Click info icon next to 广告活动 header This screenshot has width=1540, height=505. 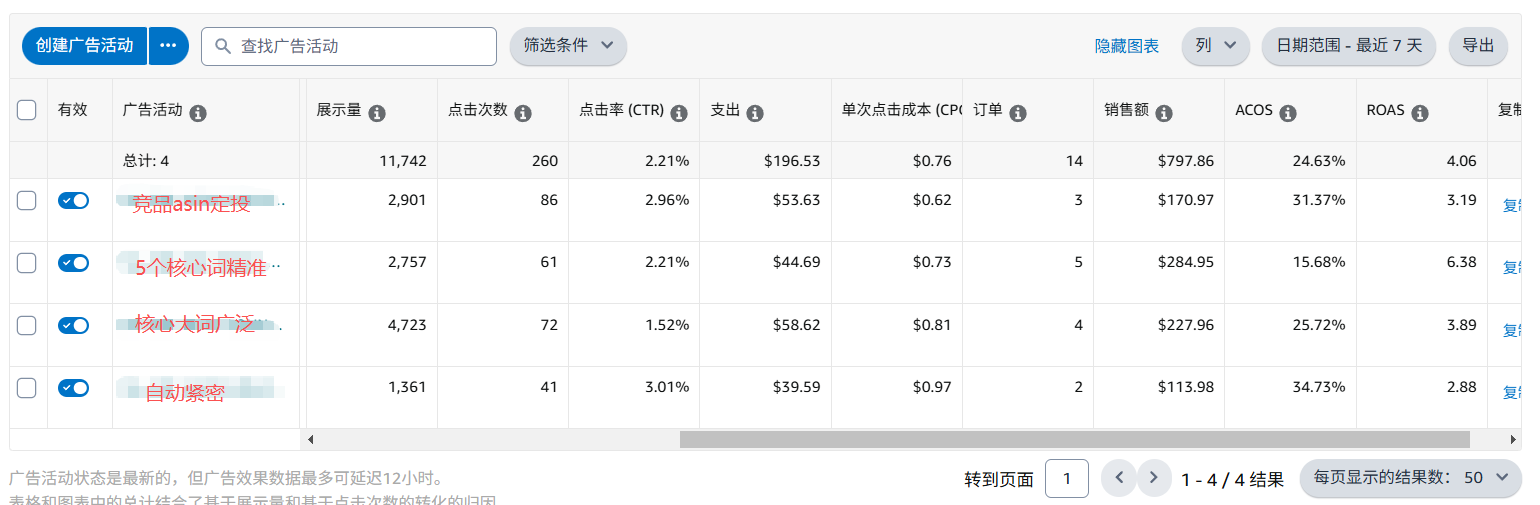click(198, 113)
